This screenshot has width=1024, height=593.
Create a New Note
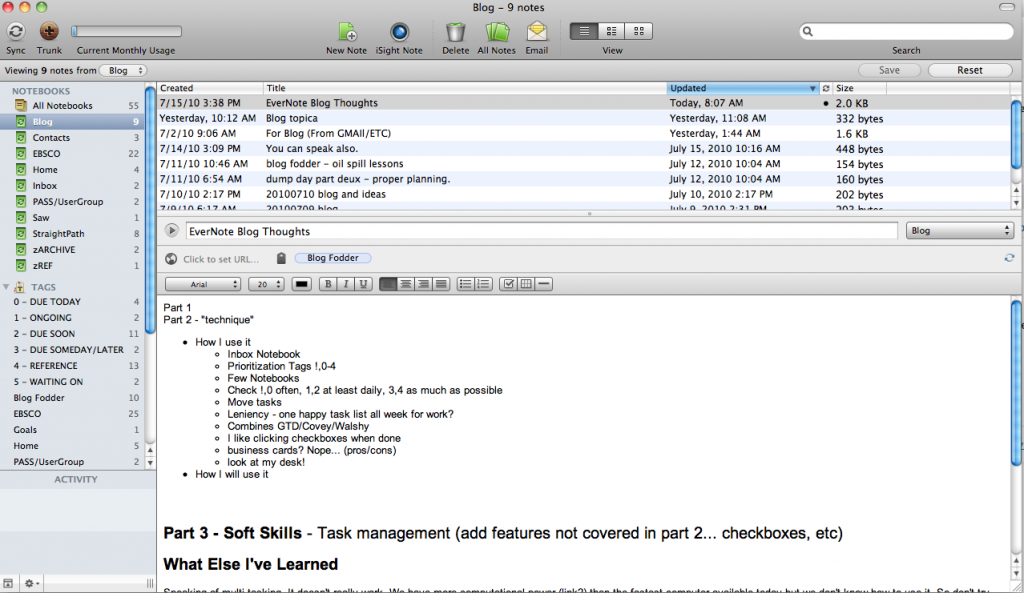coord(347,31)
